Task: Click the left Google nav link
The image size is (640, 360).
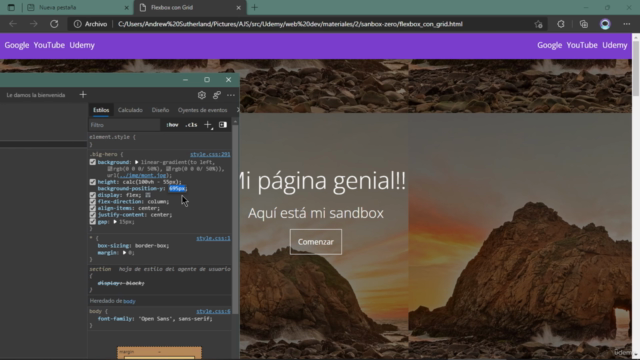Action: 17,45
